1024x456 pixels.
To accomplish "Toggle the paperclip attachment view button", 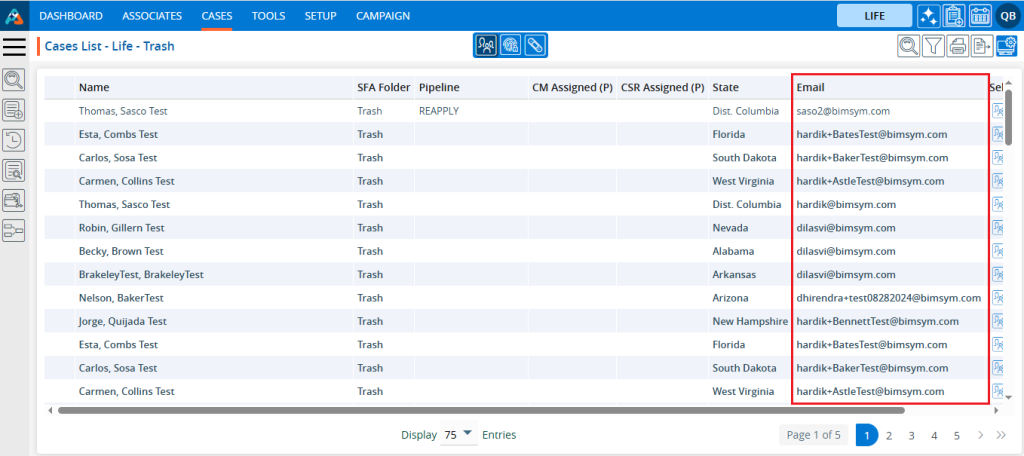I will tap(536, 45).
